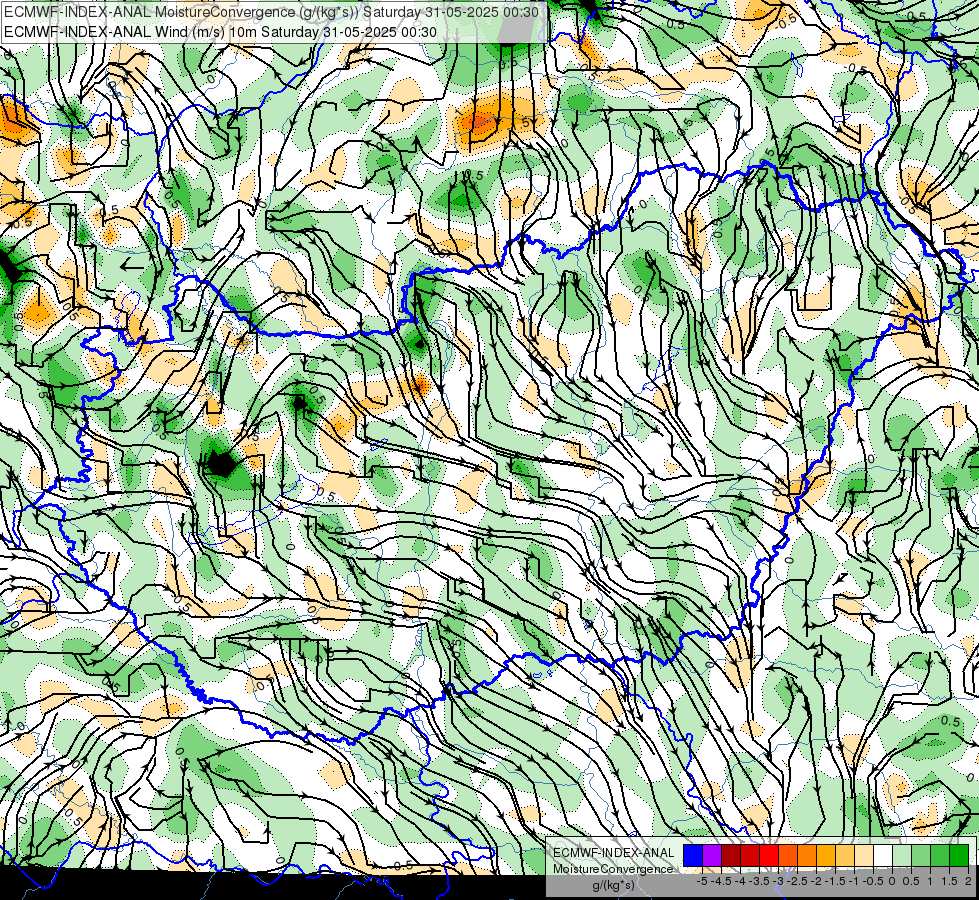The width and height of the screenshot is (979, 900).
Task: Select the 1 tick label on the legend scale
Action: [x=930, y=881]
